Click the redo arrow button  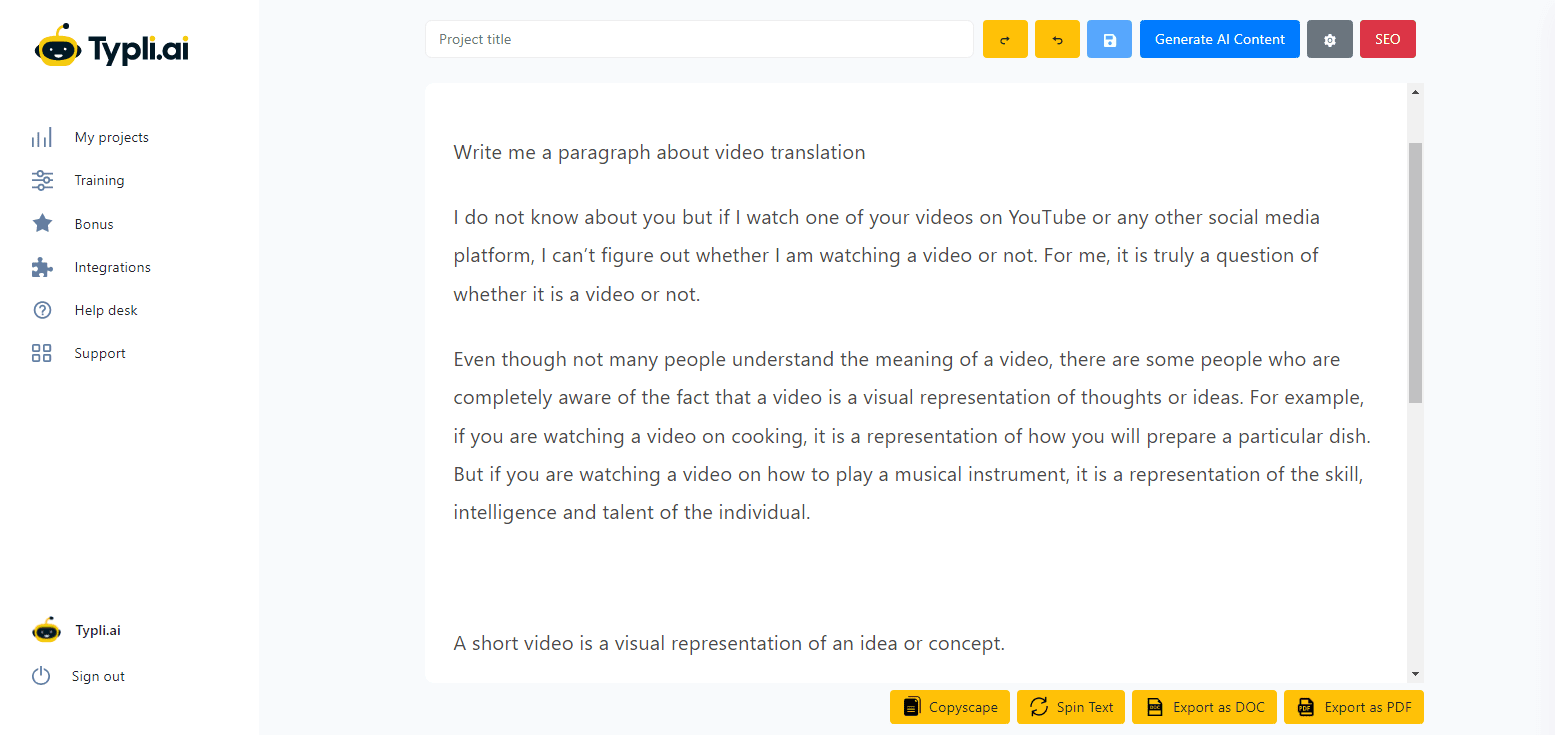click(x=1005, y=40)
